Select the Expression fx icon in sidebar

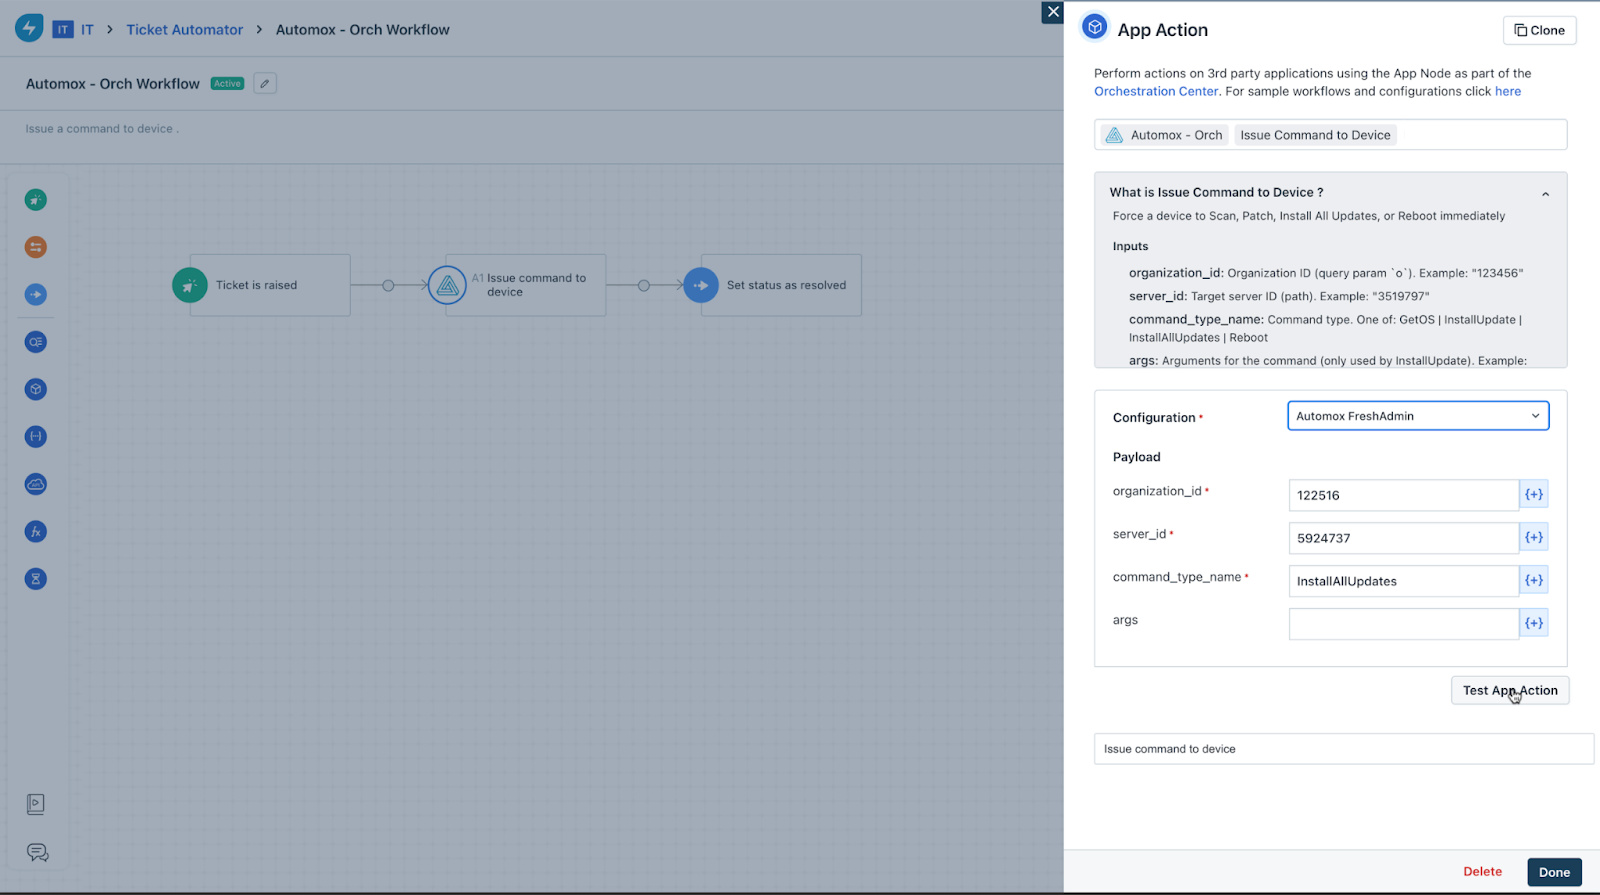[36, 532]
